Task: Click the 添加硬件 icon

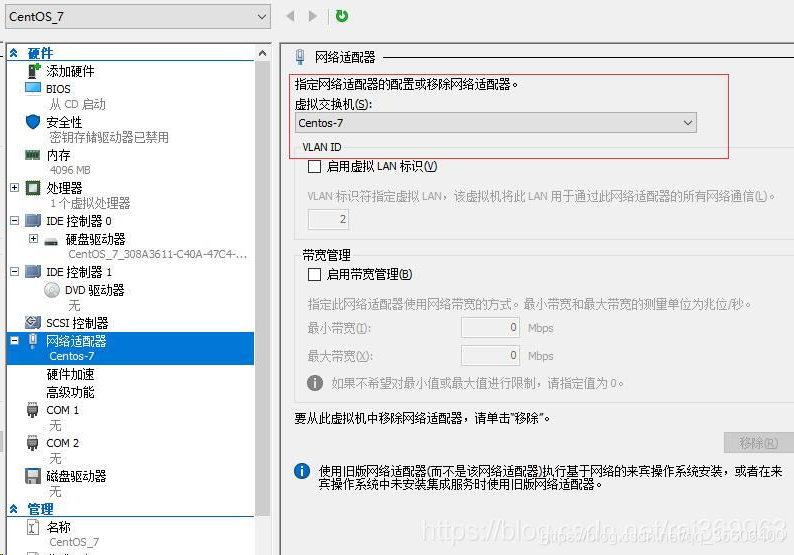Action: point(33,71)
